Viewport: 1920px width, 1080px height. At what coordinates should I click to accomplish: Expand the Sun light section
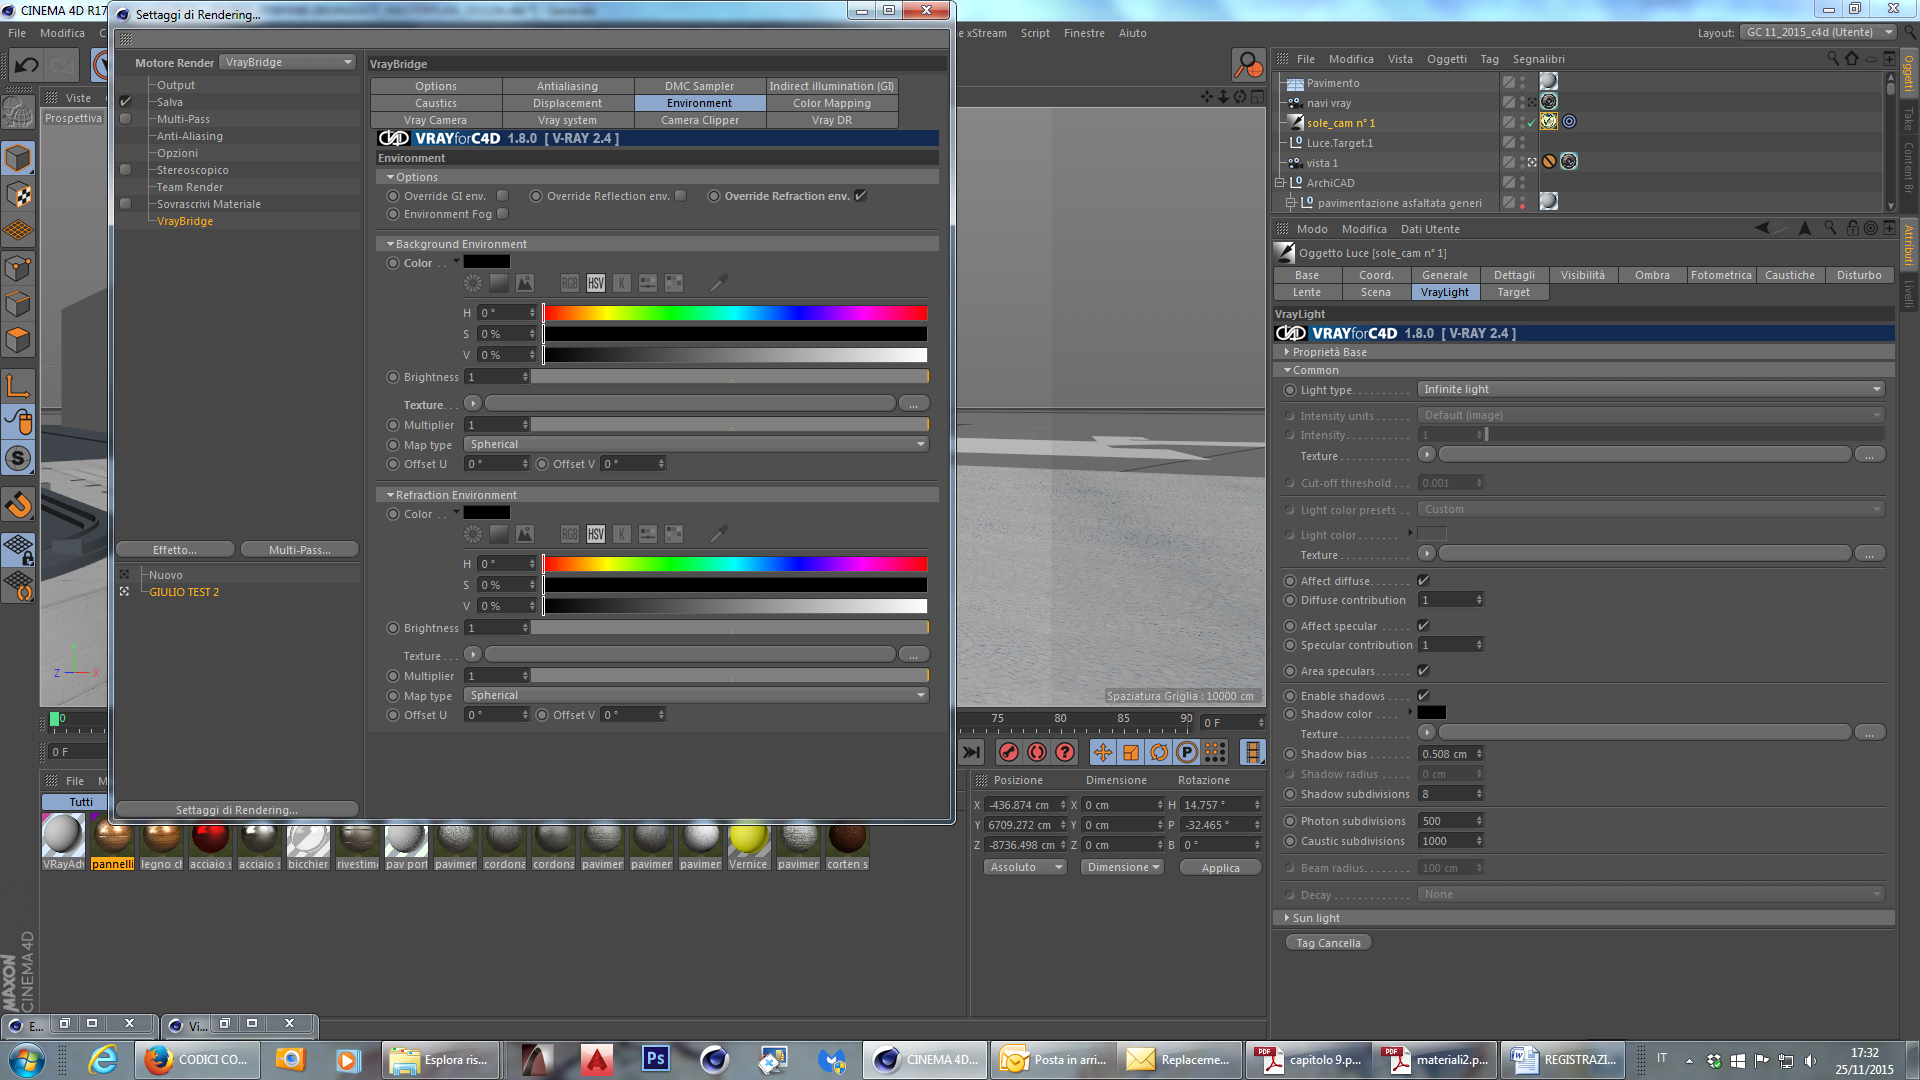coord(1287,918)
